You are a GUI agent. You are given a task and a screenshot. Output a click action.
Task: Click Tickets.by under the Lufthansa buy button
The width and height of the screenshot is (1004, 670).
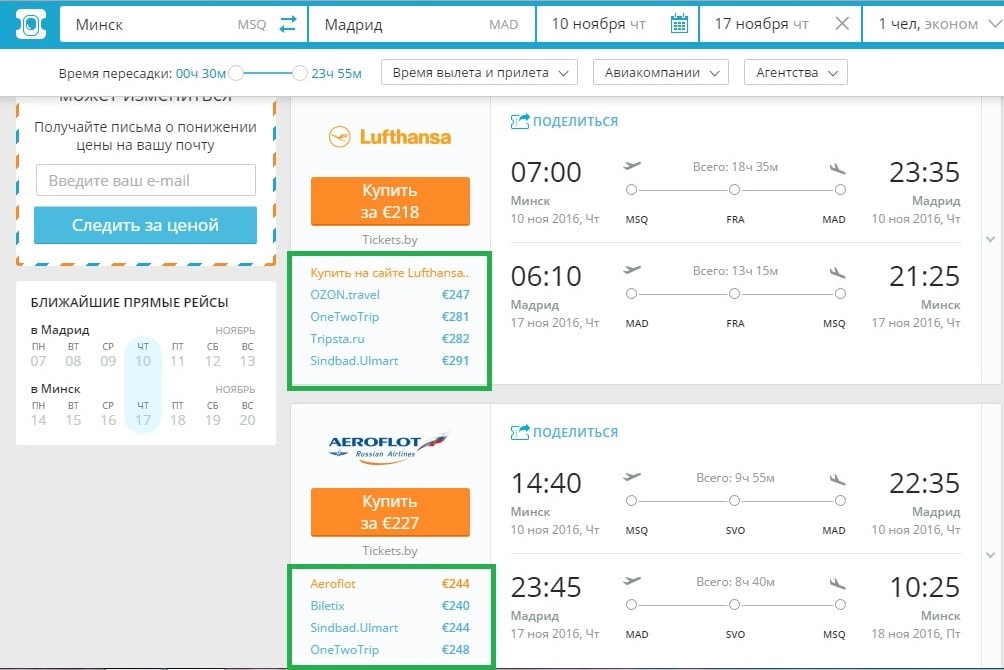[x=390, y=240]
